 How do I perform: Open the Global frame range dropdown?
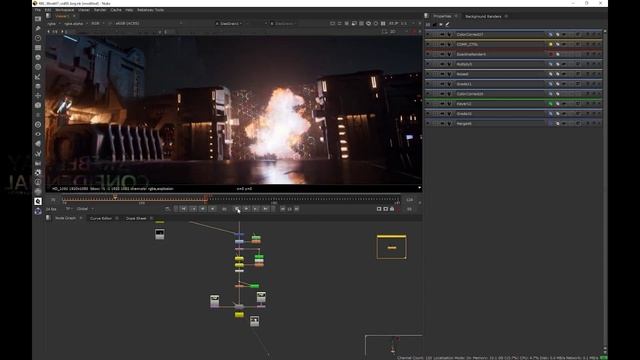click(x=84, y=209)
